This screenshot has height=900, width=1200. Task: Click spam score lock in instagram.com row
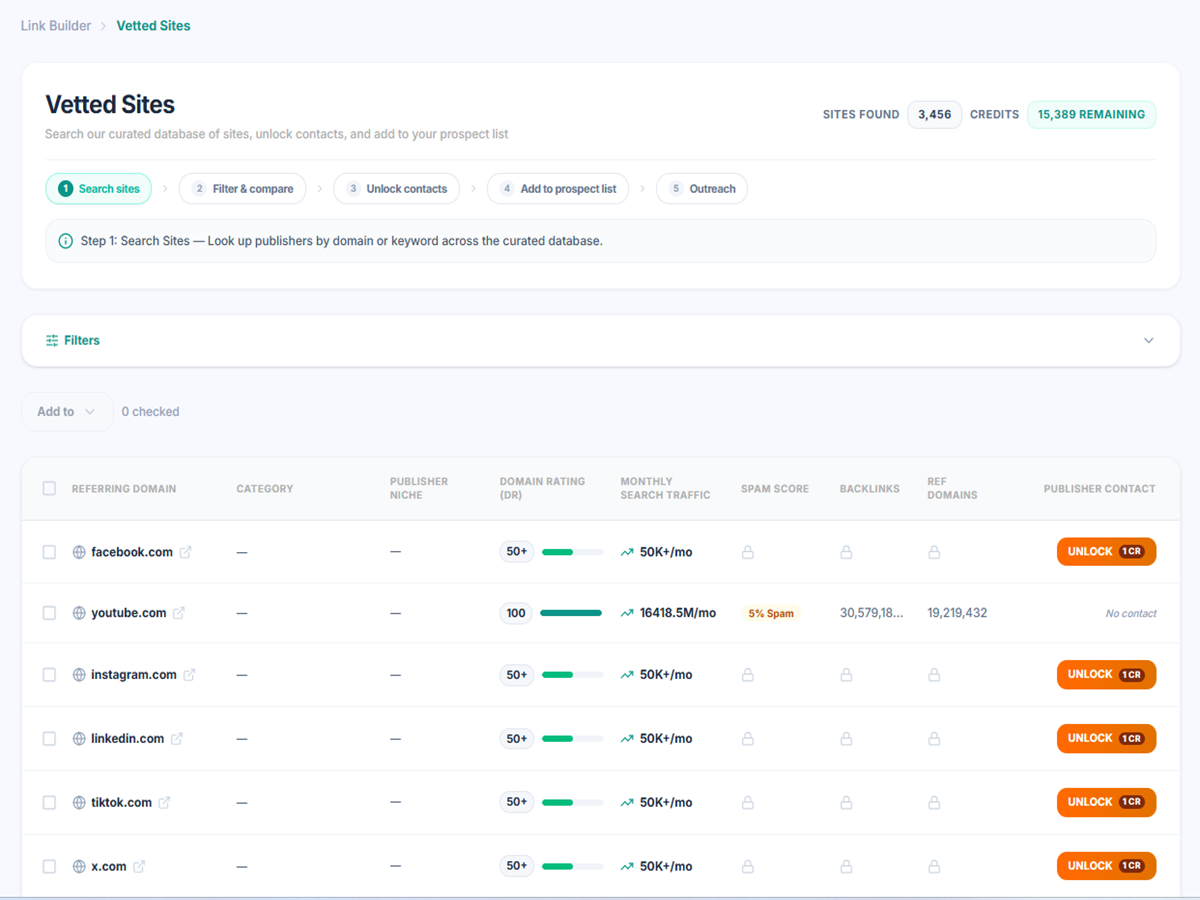point(748,675)
